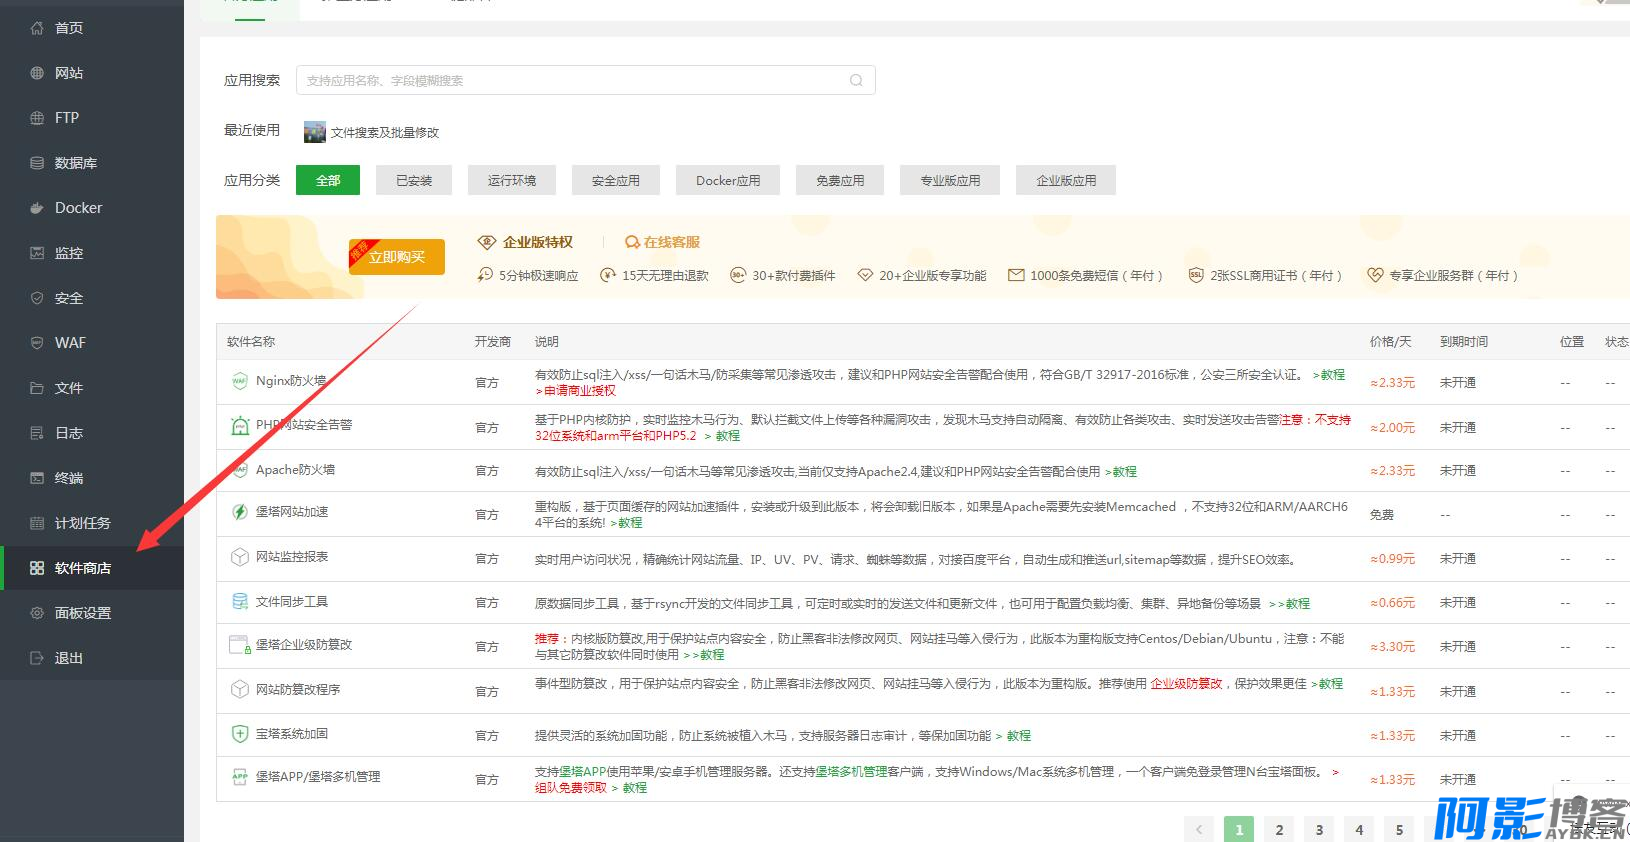The image size is (1630, 842).
Task: Click ≈0.99元 price in 网站监控报表 row
Action: [x=1392, y=559]
